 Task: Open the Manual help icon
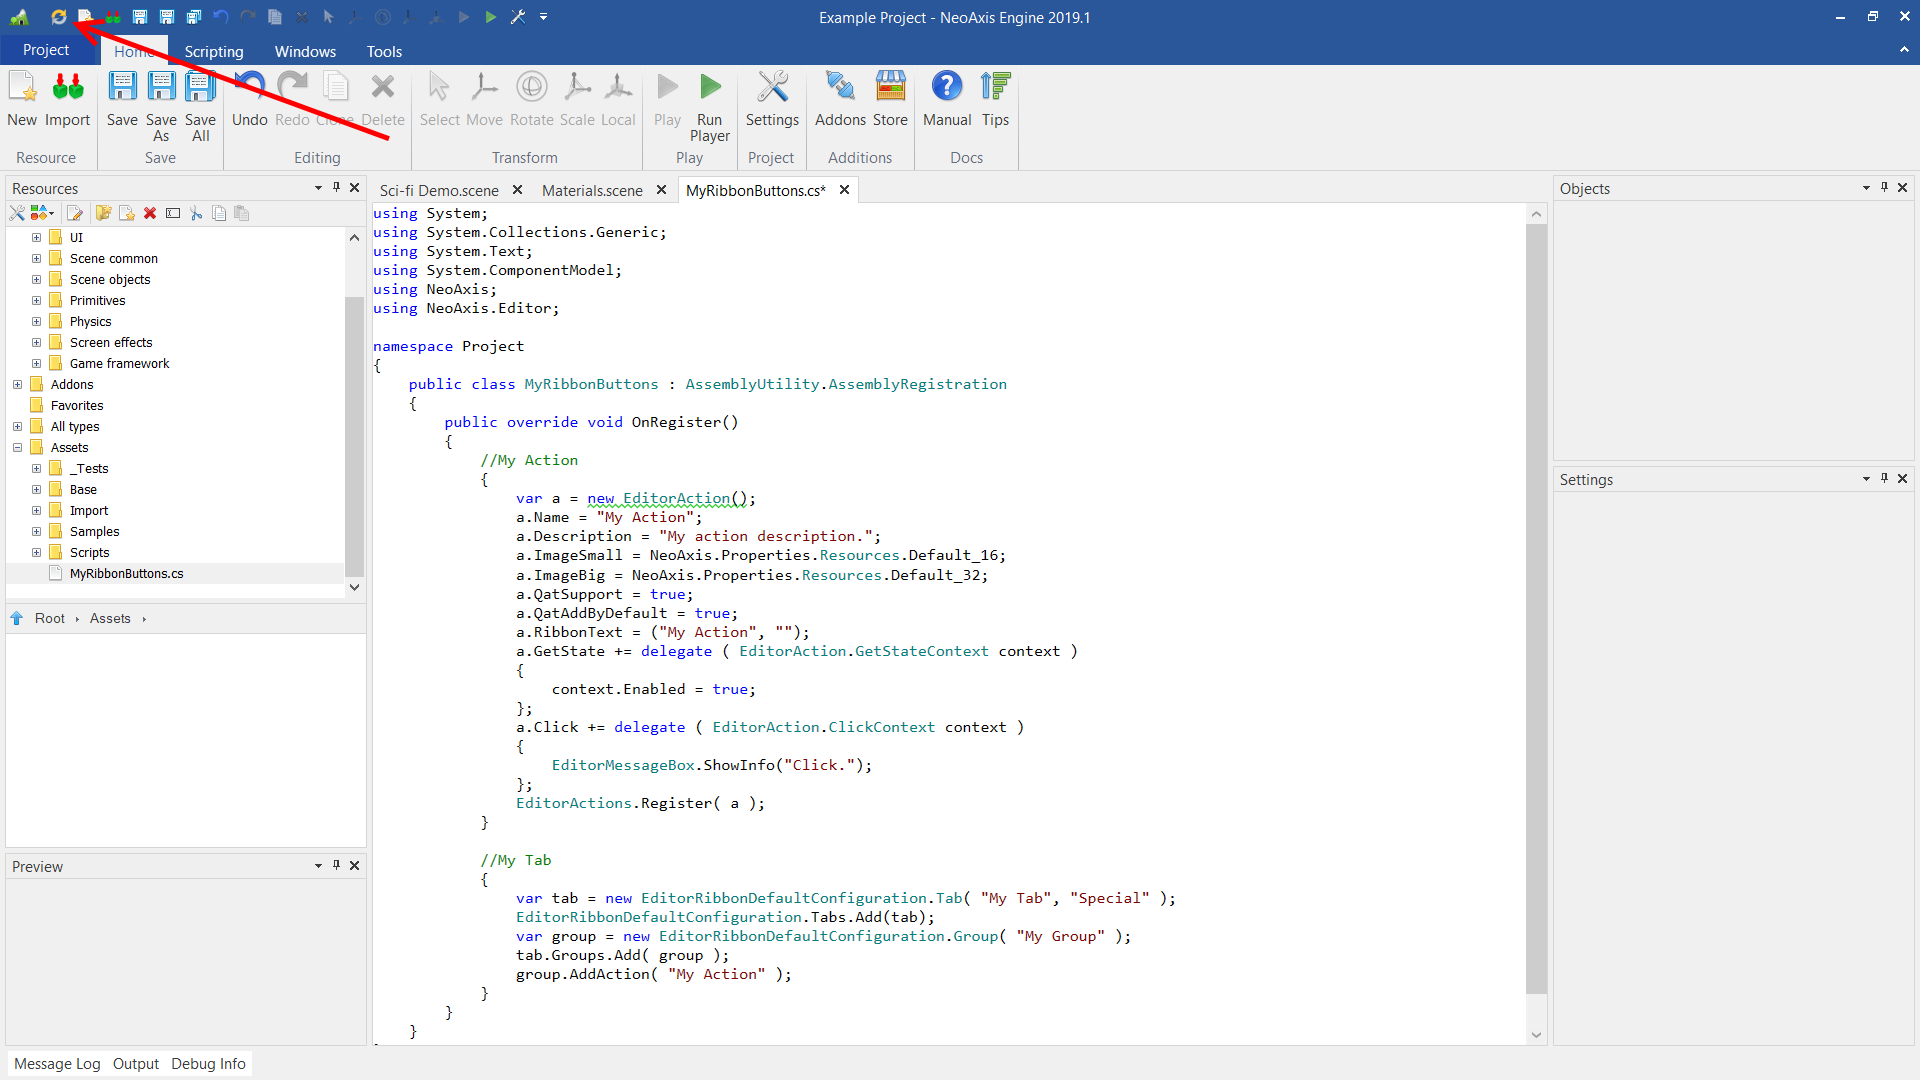[x=946, y=88]
